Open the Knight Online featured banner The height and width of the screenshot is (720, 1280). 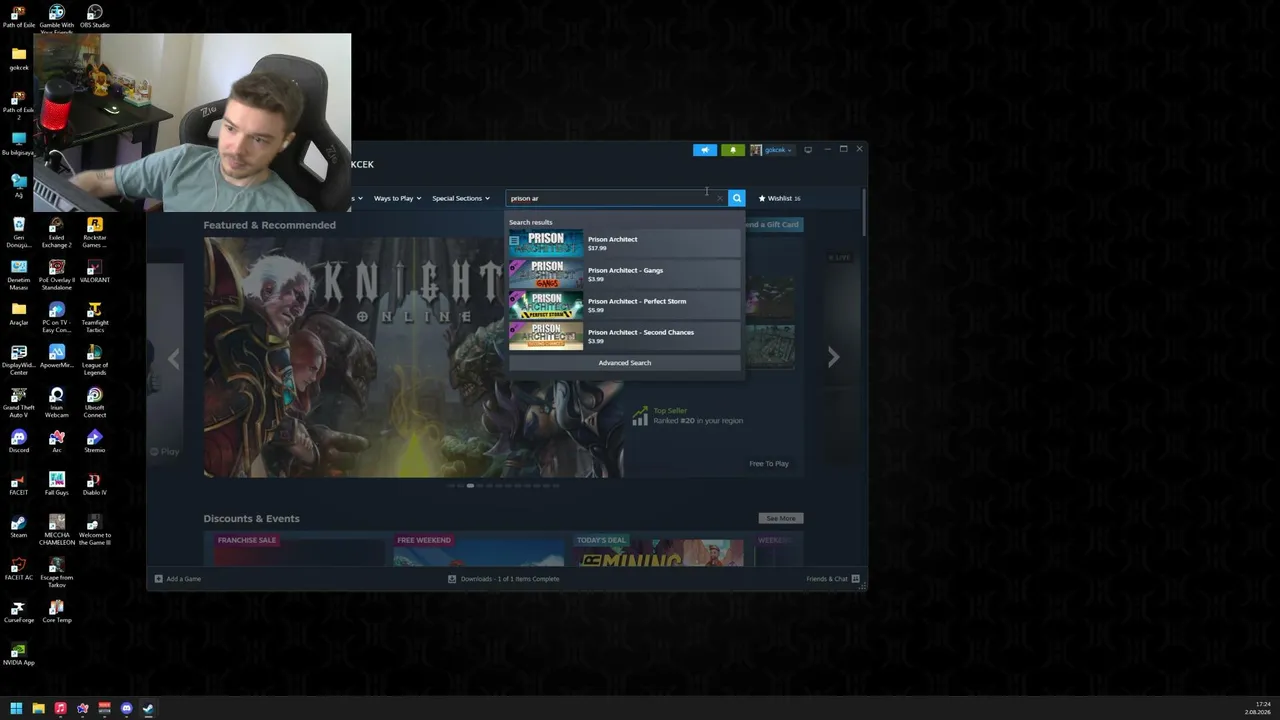[414, 357]
